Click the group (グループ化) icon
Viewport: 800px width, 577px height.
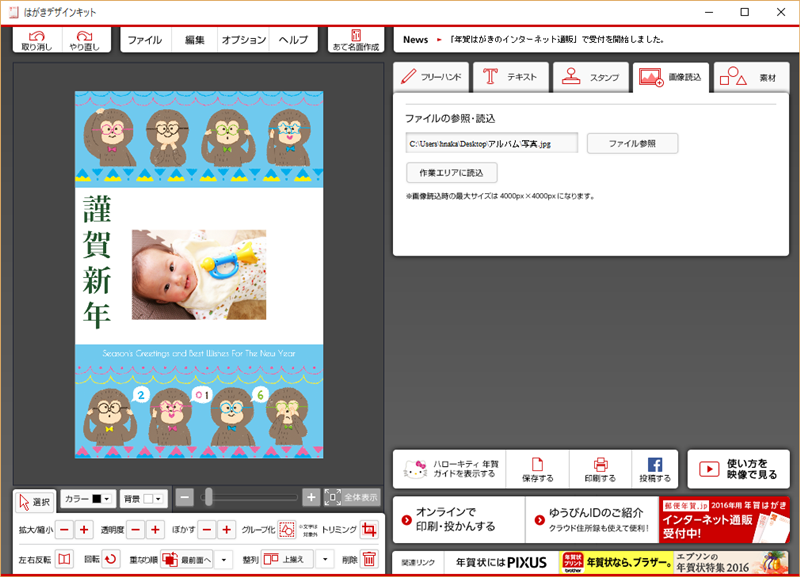click(x=287, y=530)
